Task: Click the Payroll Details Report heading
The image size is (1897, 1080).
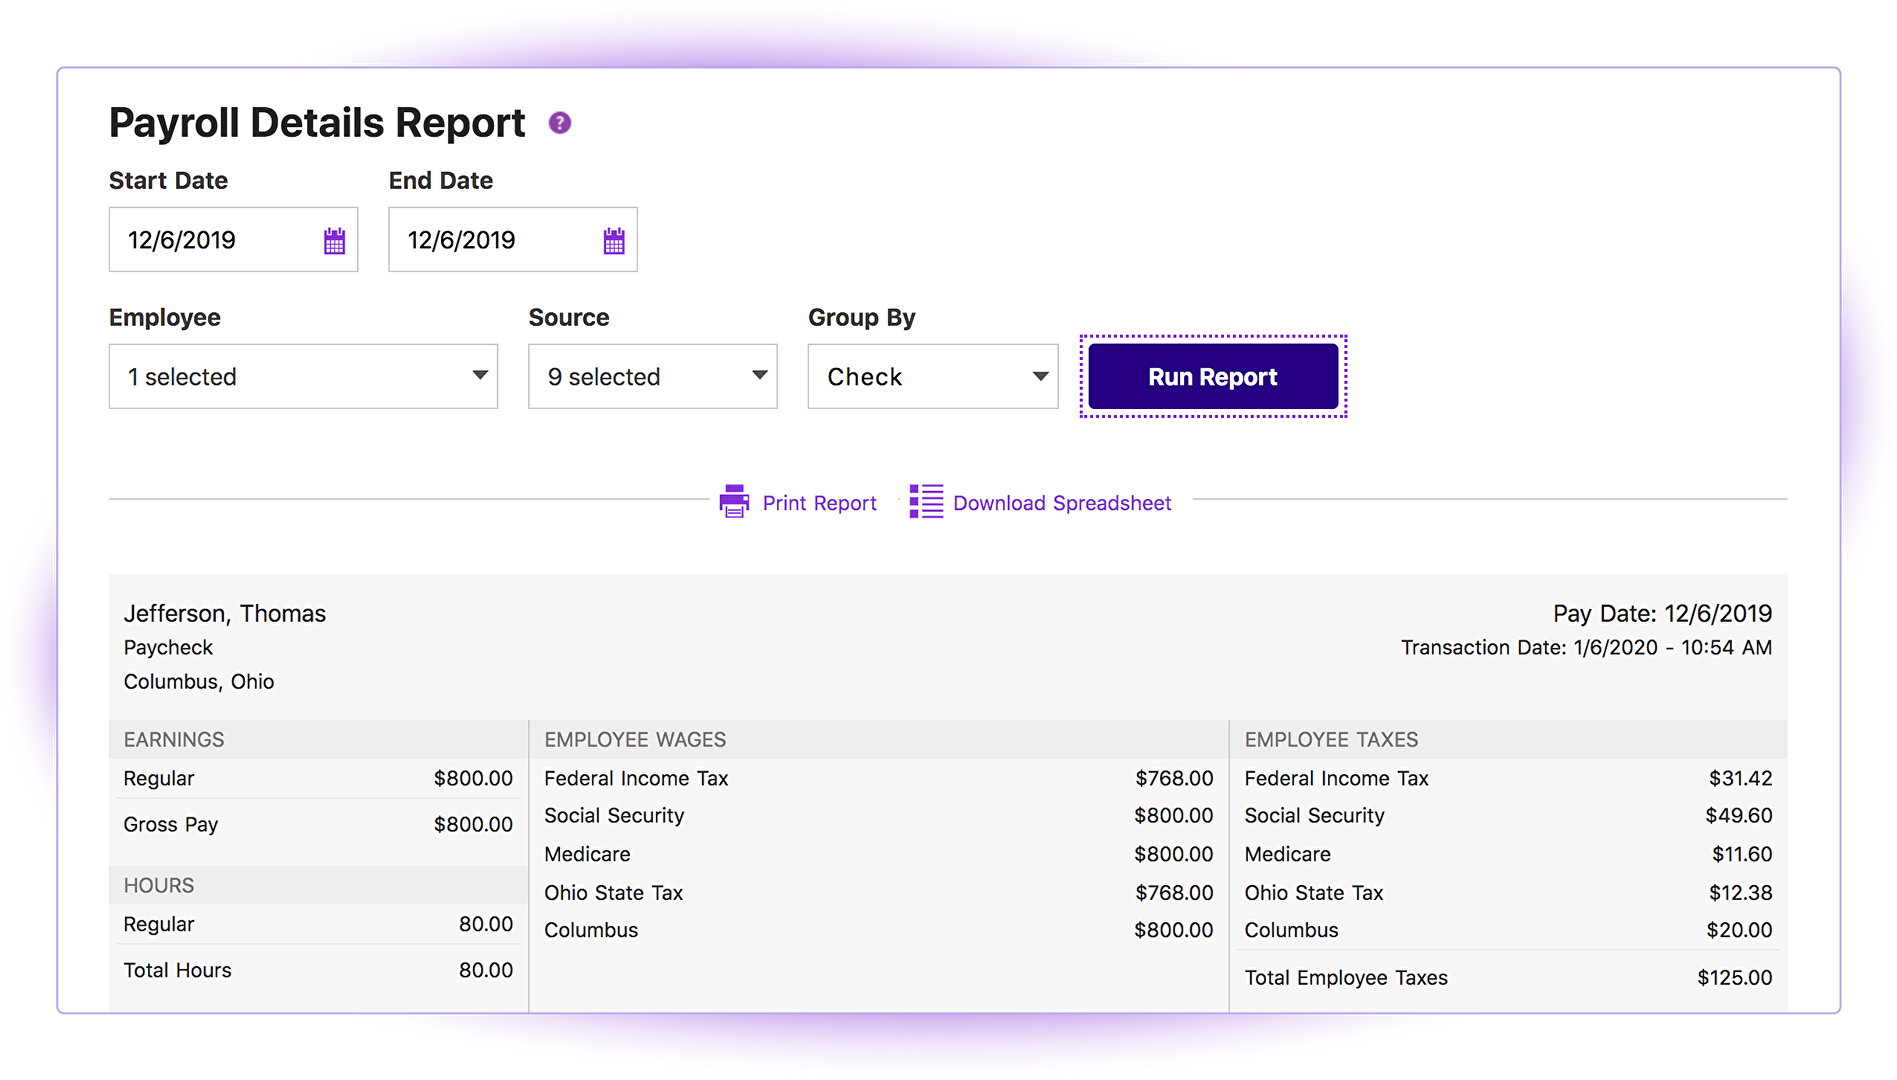Action: [x=317, y=123]
